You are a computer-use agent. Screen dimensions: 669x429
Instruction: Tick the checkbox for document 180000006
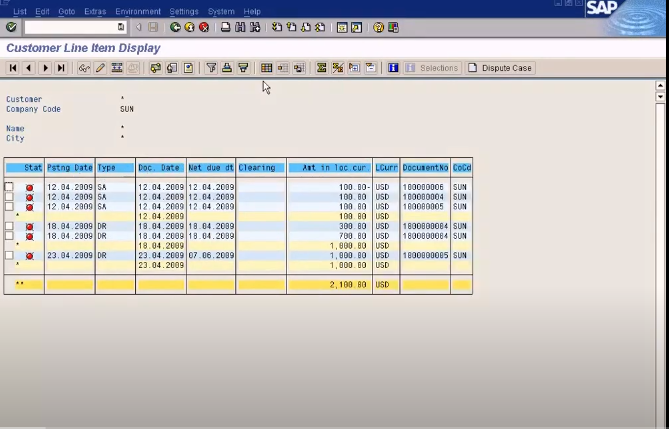tap(9, 187)
